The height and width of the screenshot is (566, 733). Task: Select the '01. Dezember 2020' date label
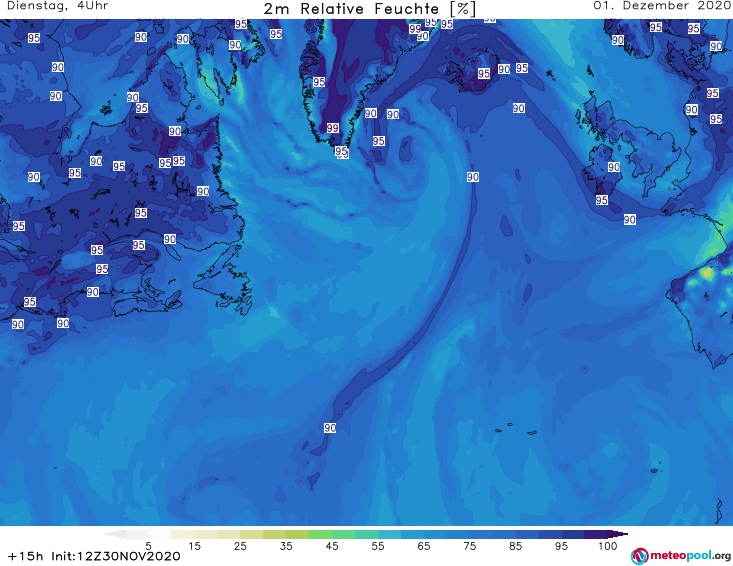tap(662, 6)
